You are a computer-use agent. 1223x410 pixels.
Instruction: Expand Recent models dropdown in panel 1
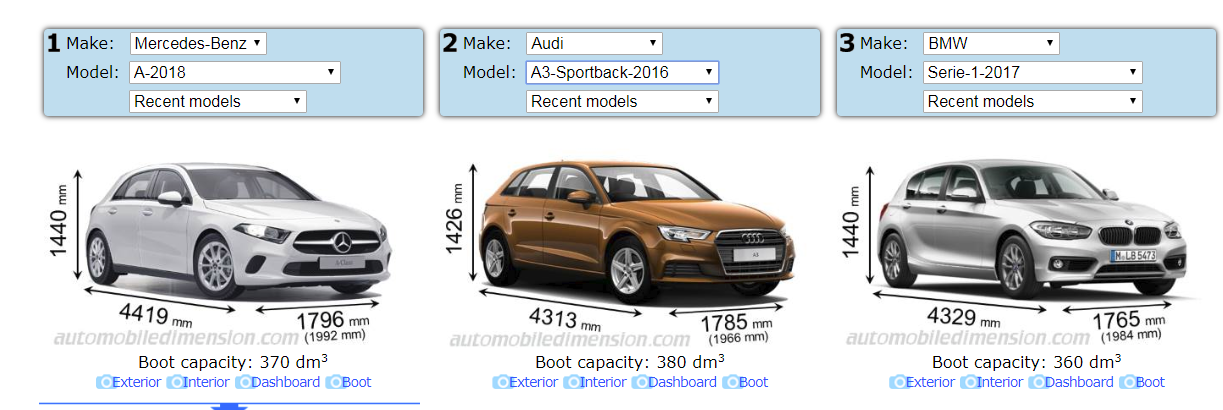click(218, 101)
